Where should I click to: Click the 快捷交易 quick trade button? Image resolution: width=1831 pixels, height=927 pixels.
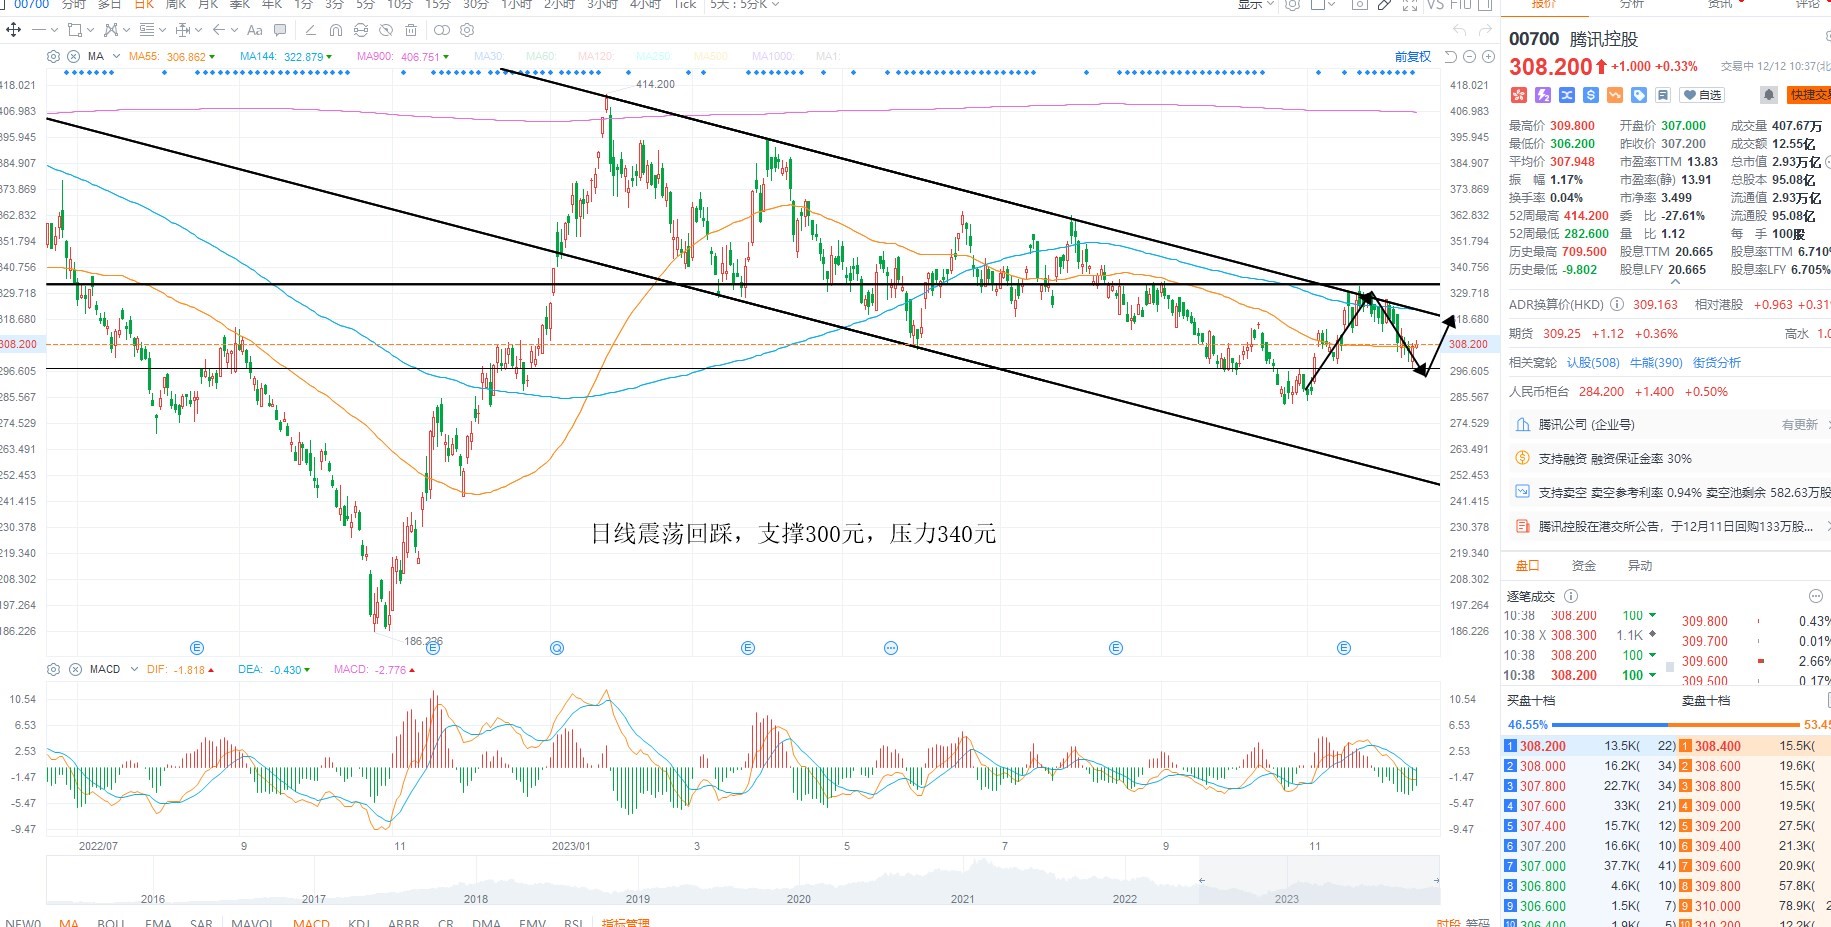click(x=1810, y=95)
